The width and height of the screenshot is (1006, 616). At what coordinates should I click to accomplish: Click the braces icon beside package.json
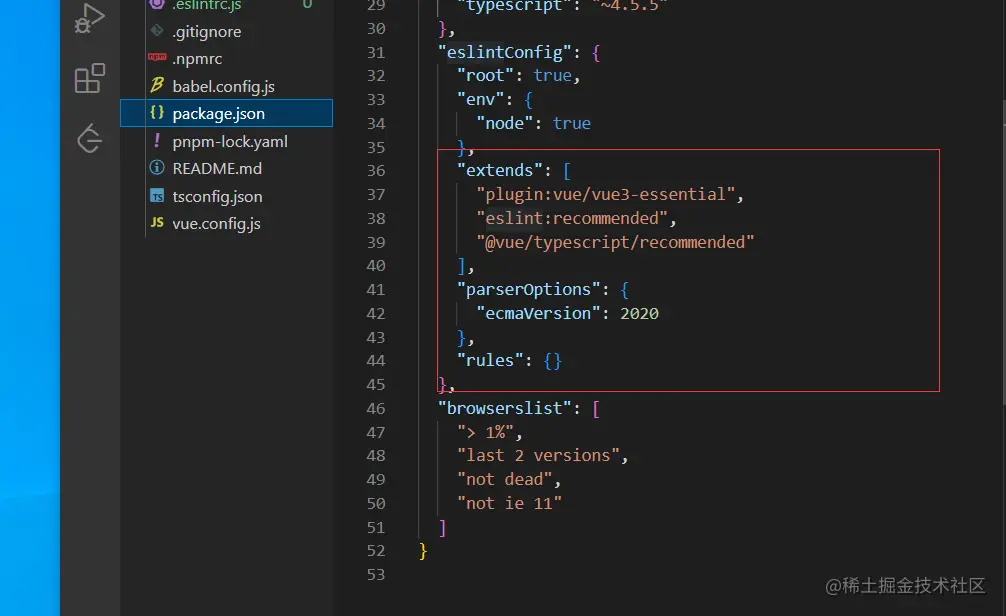coord(157,112)
